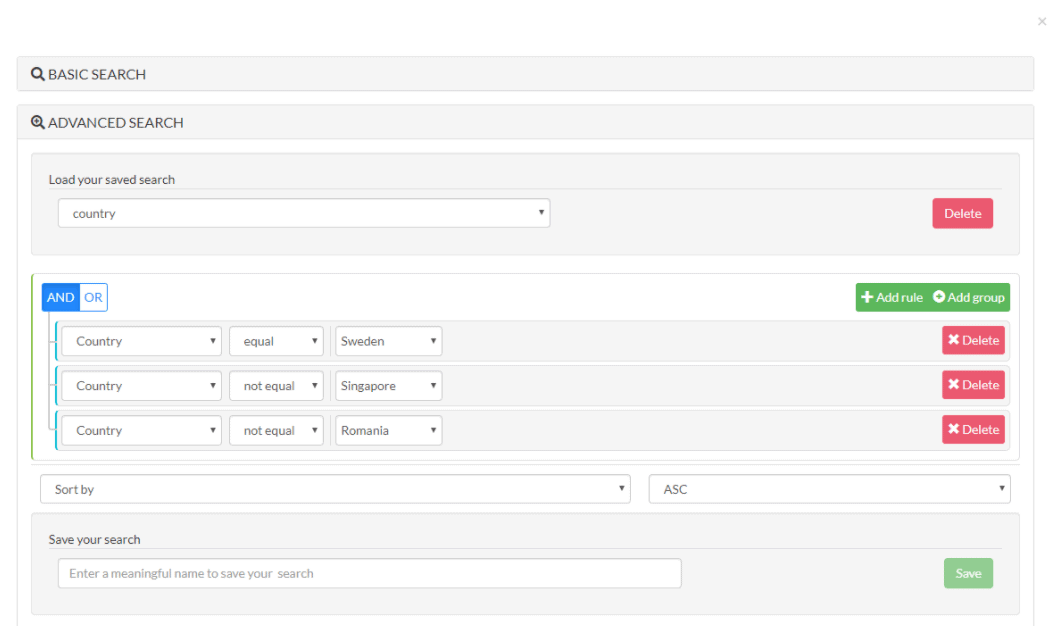
Task: Open the field dropdown in the Singapore rule
Action: pyautogui.click(x=141, y=386)
